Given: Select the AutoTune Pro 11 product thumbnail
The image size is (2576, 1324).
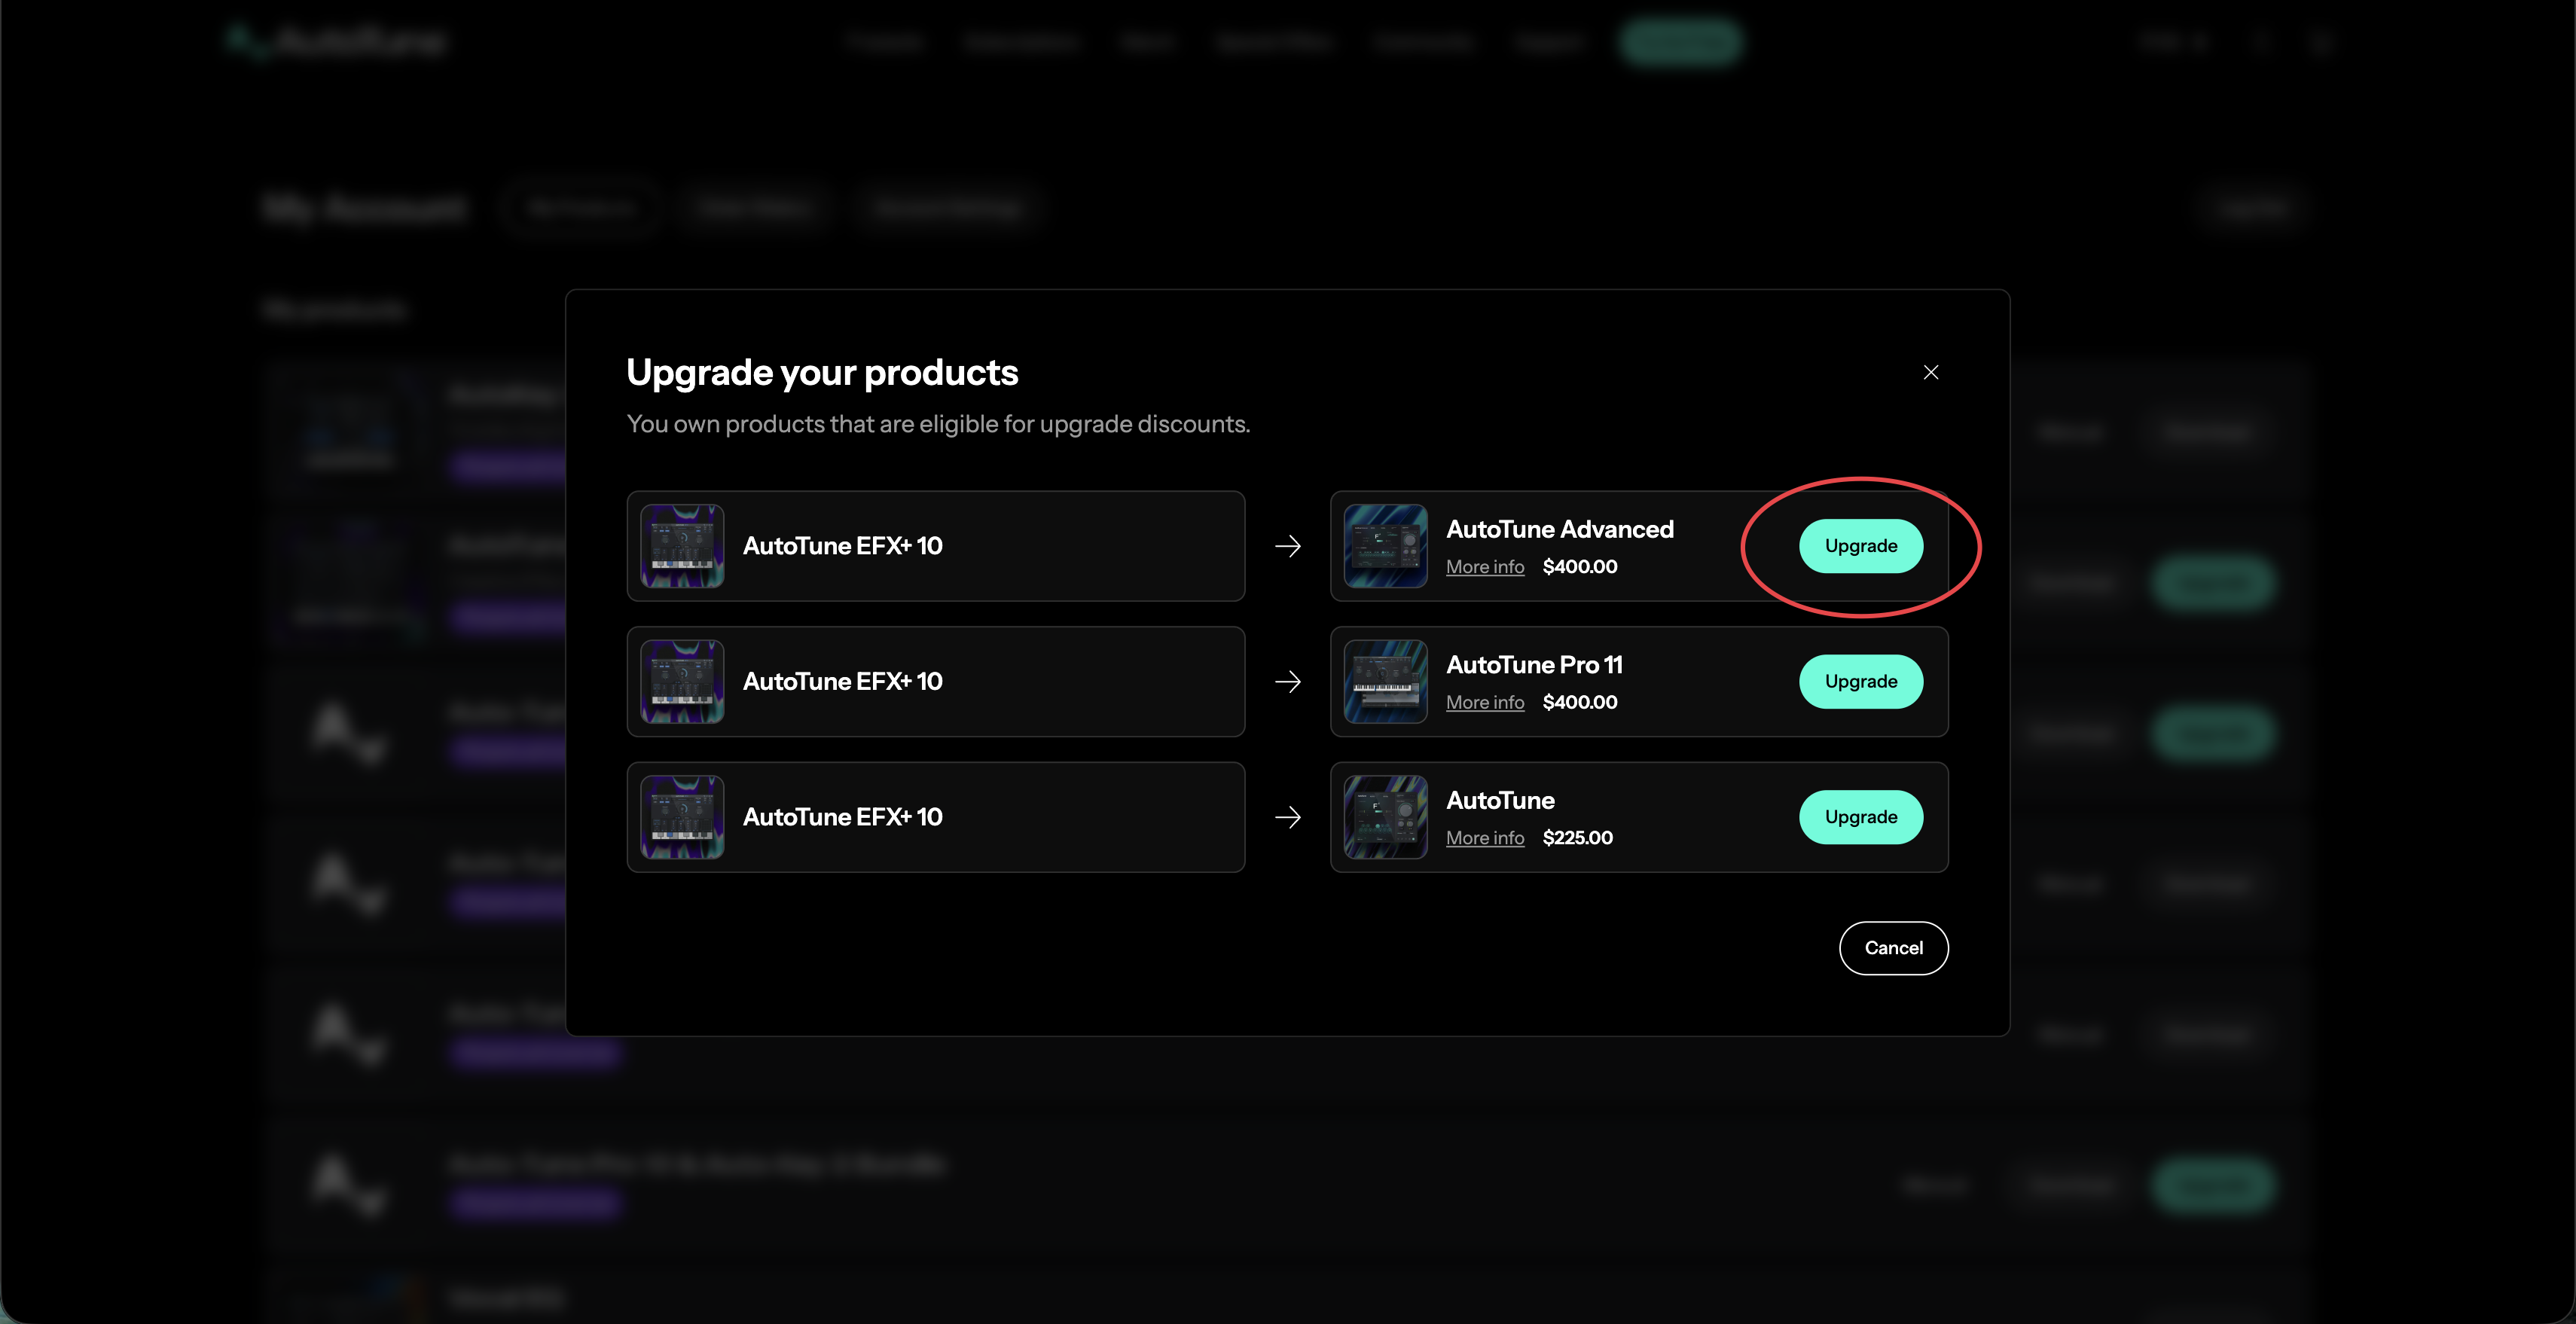Looking at the screenshot, I should pyautogui.click(x=1386, y=682).
